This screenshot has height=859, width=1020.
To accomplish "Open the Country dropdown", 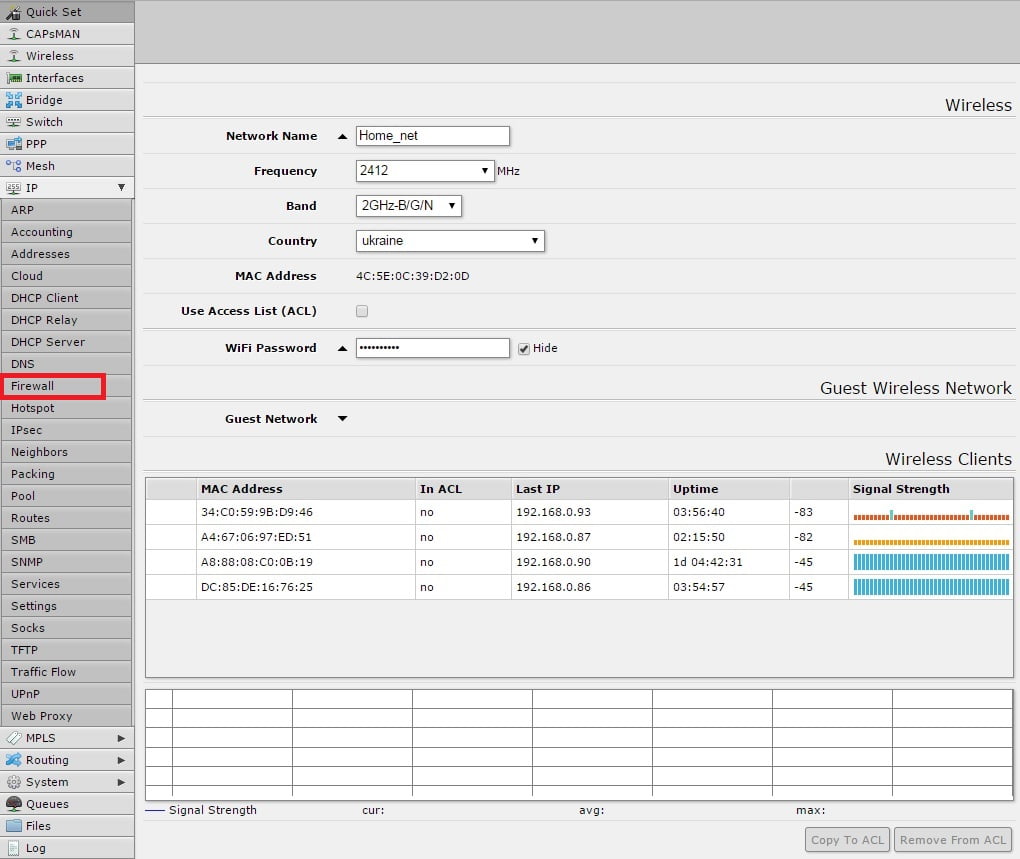I will 450,241.
